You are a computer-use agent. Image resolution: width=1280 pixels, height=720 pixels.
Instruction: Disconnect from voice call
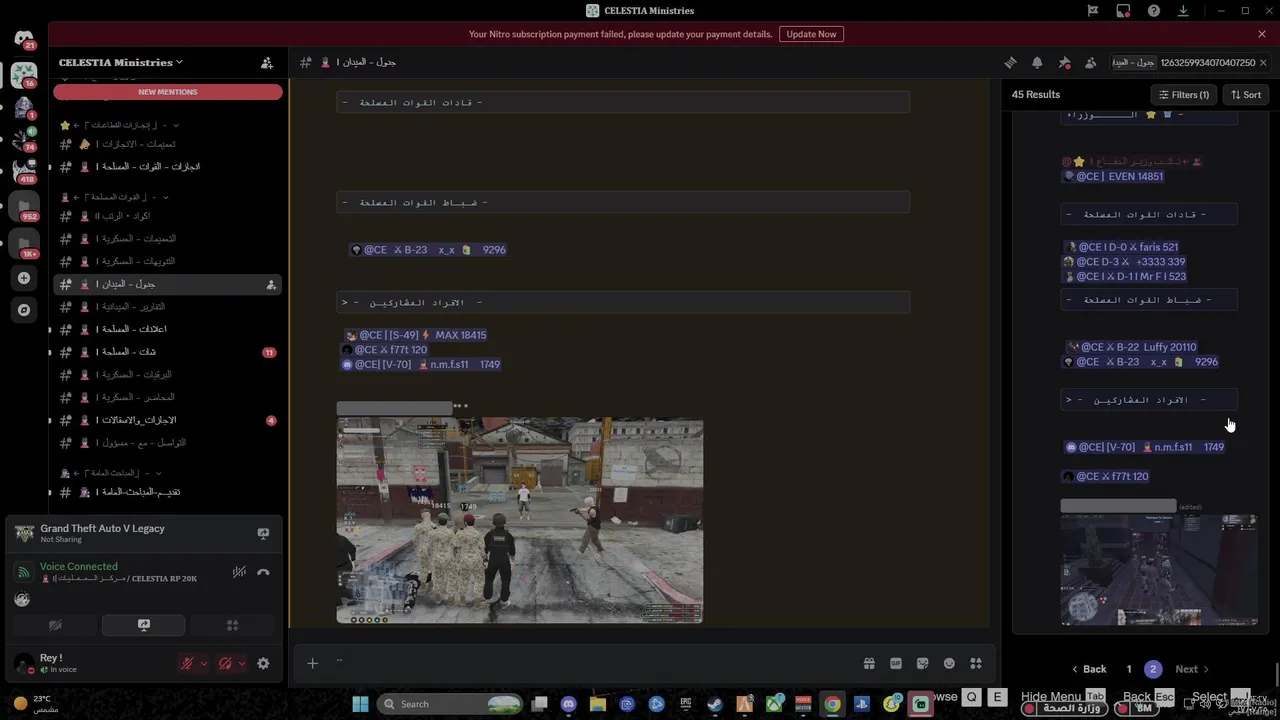(263, 572)
